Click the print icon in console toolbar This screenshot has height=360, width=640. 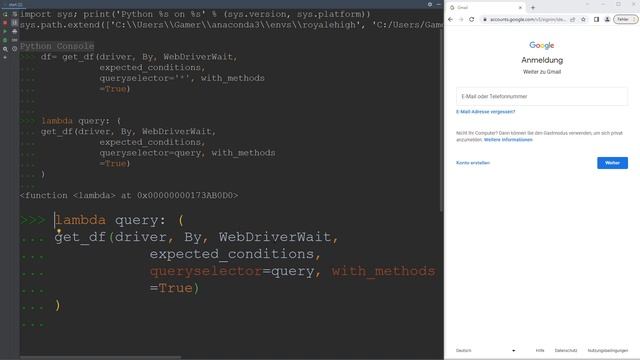click(x=15, y=31)
